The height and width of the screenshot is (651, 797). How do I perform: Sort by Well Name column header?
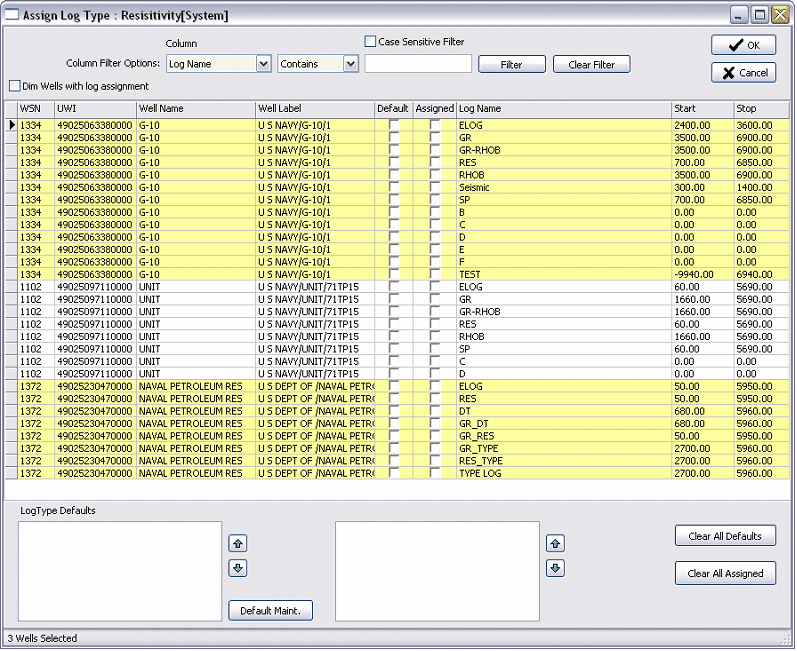(x=195, y=108)
